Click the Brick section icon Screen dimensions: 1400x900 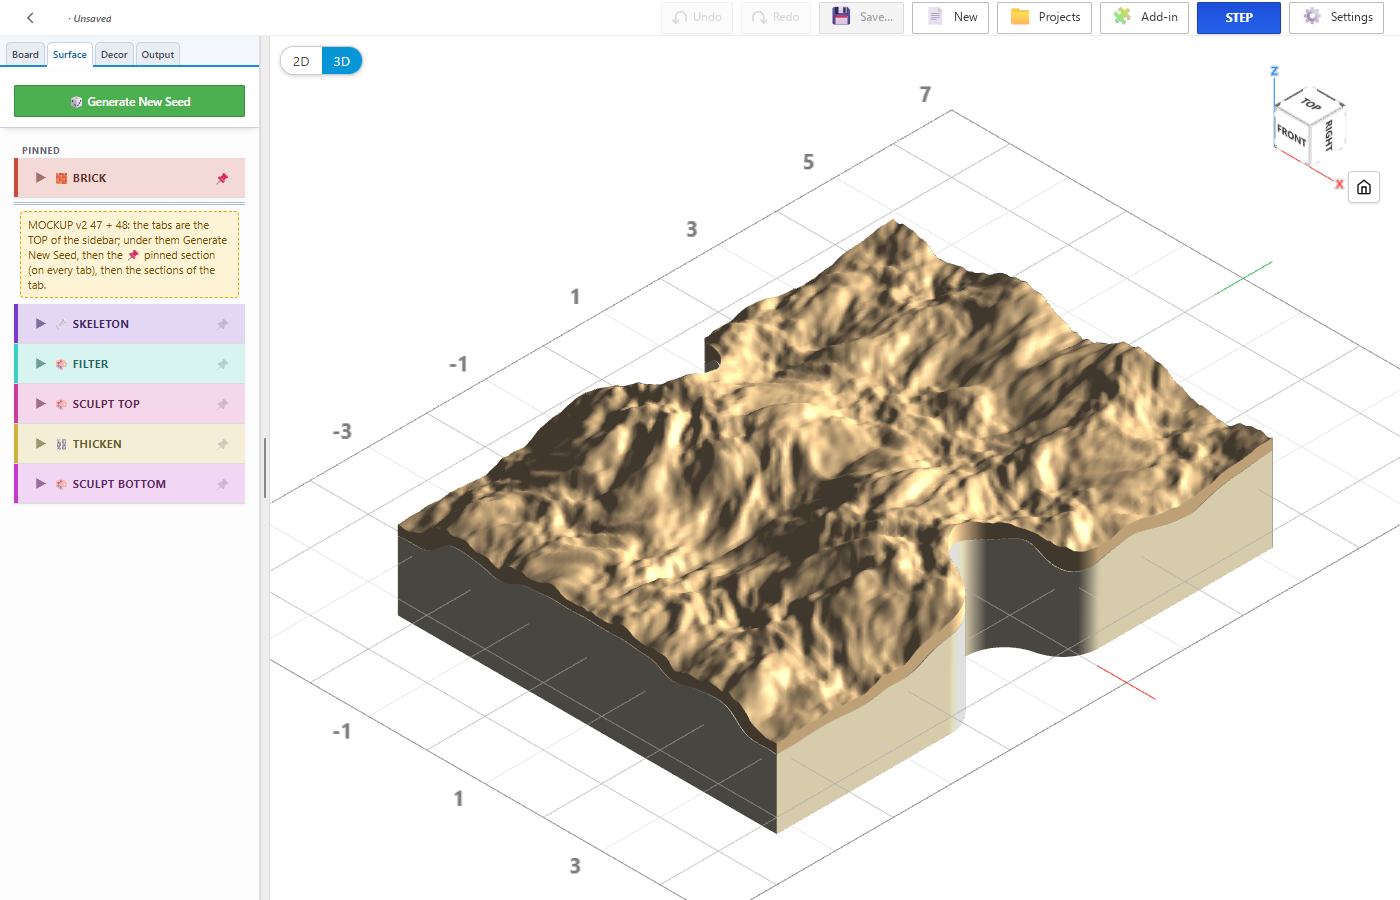[61, 178]
